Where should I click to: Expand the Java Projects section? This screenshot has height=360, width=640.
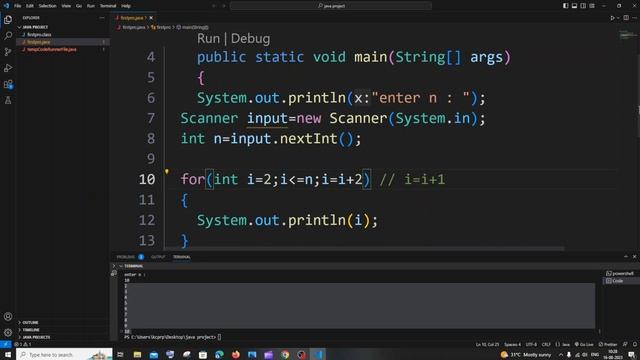point(36,337)
